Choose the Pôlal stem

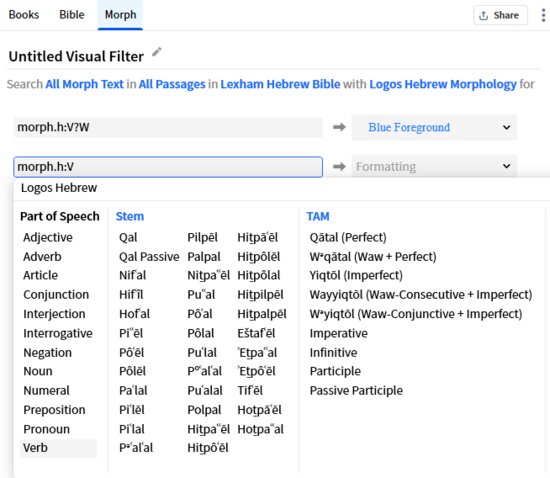pyautogui.click(x=201, y=333)
